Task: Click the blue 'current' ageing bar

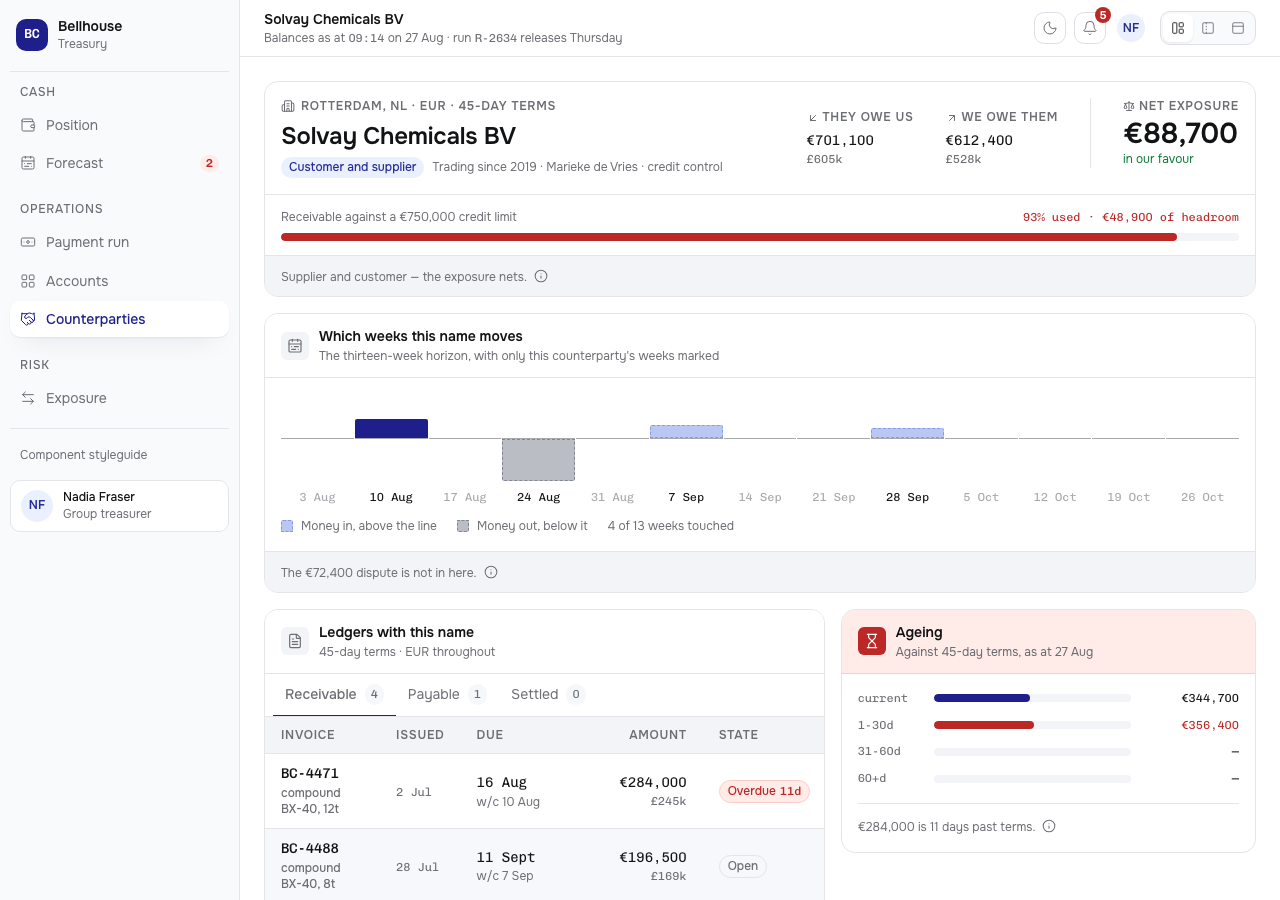Action: (x=982, y=698)
